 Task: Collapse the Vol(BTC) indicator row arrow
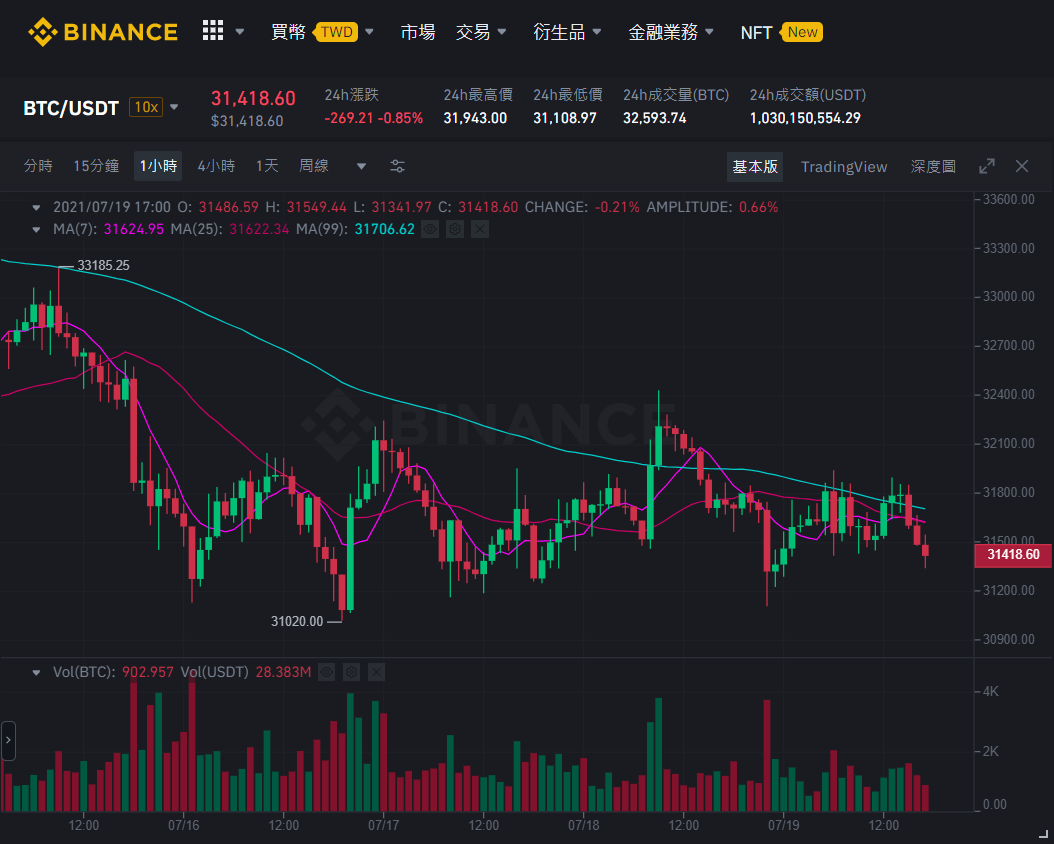click(36, 672)
